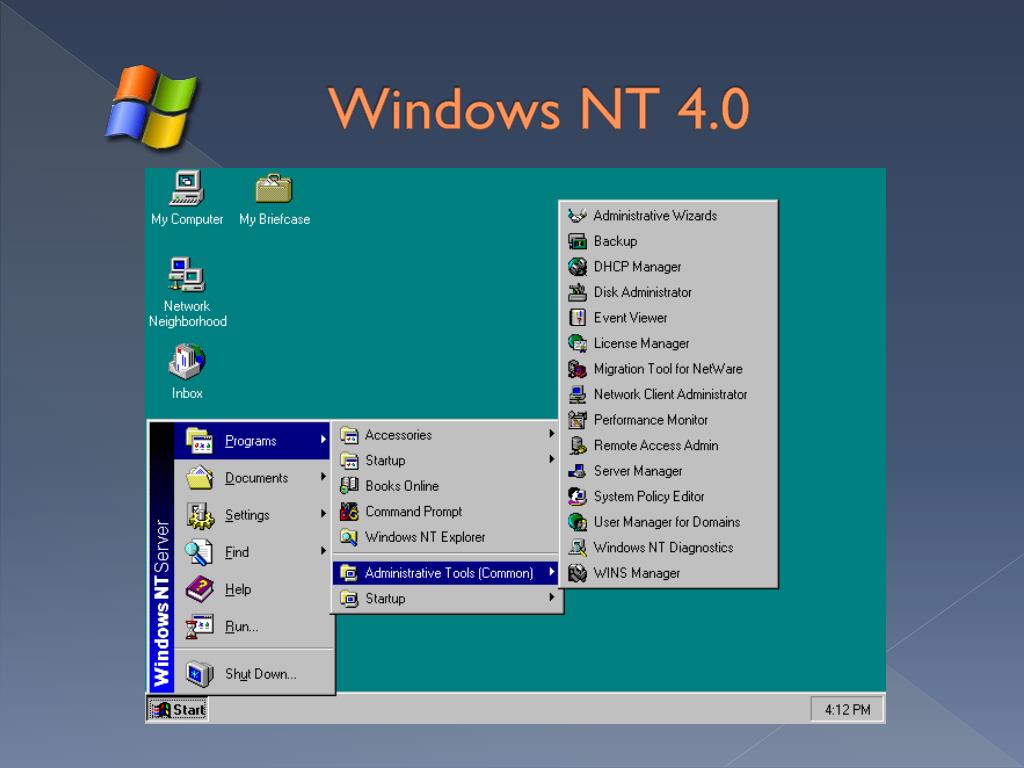Click the DHCP Manager icon

(577, 266)
